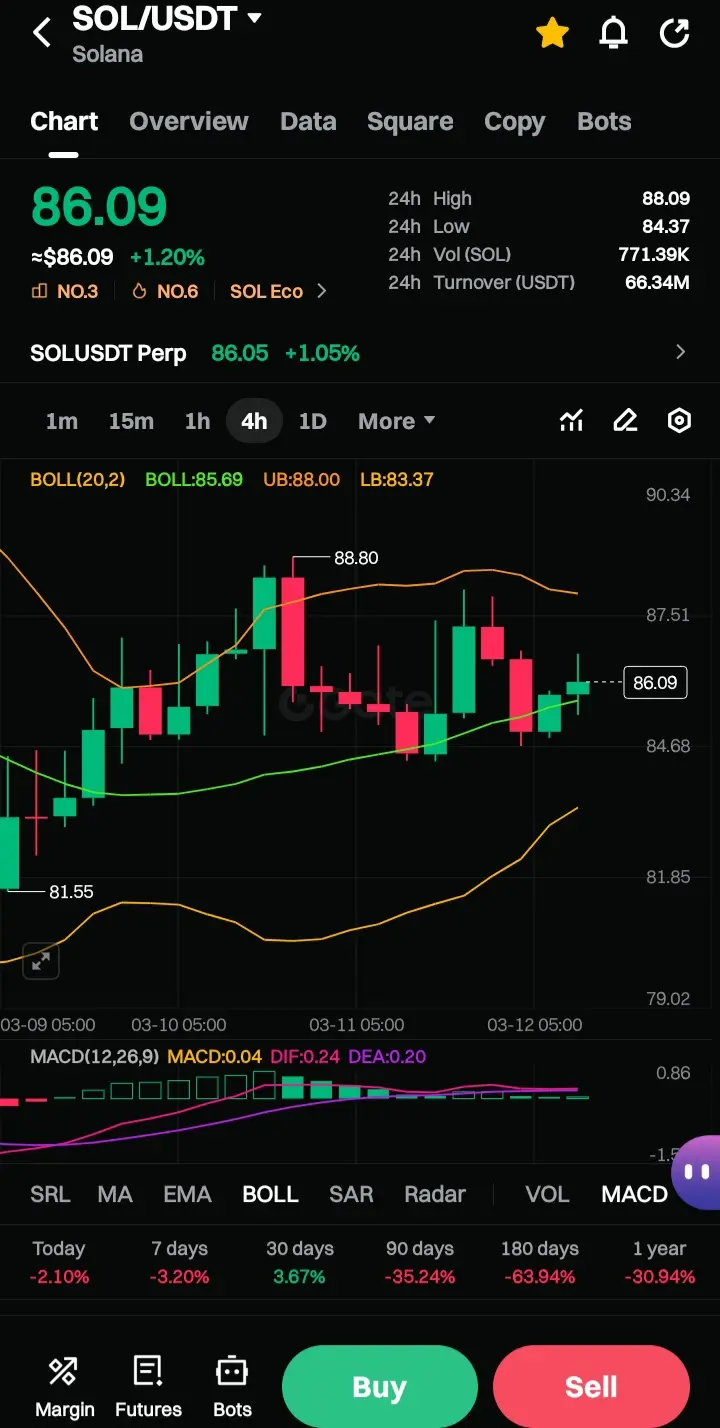Enable the VOL sub-indicator

(547, 1194)
